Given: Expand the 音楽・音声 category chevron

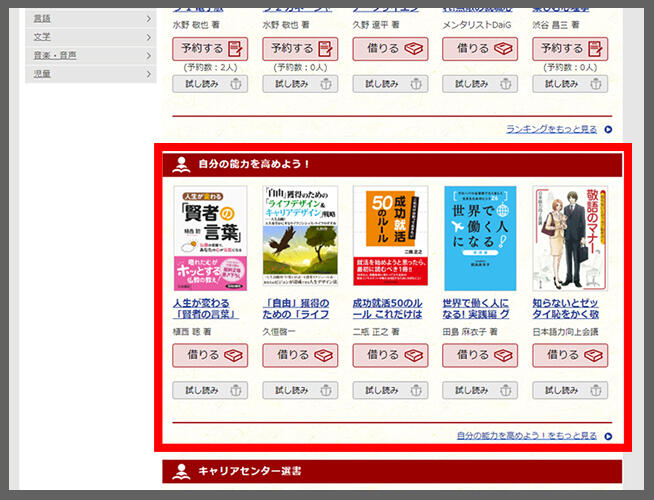Looking at the screenshot, I should (x=148, y=55).
